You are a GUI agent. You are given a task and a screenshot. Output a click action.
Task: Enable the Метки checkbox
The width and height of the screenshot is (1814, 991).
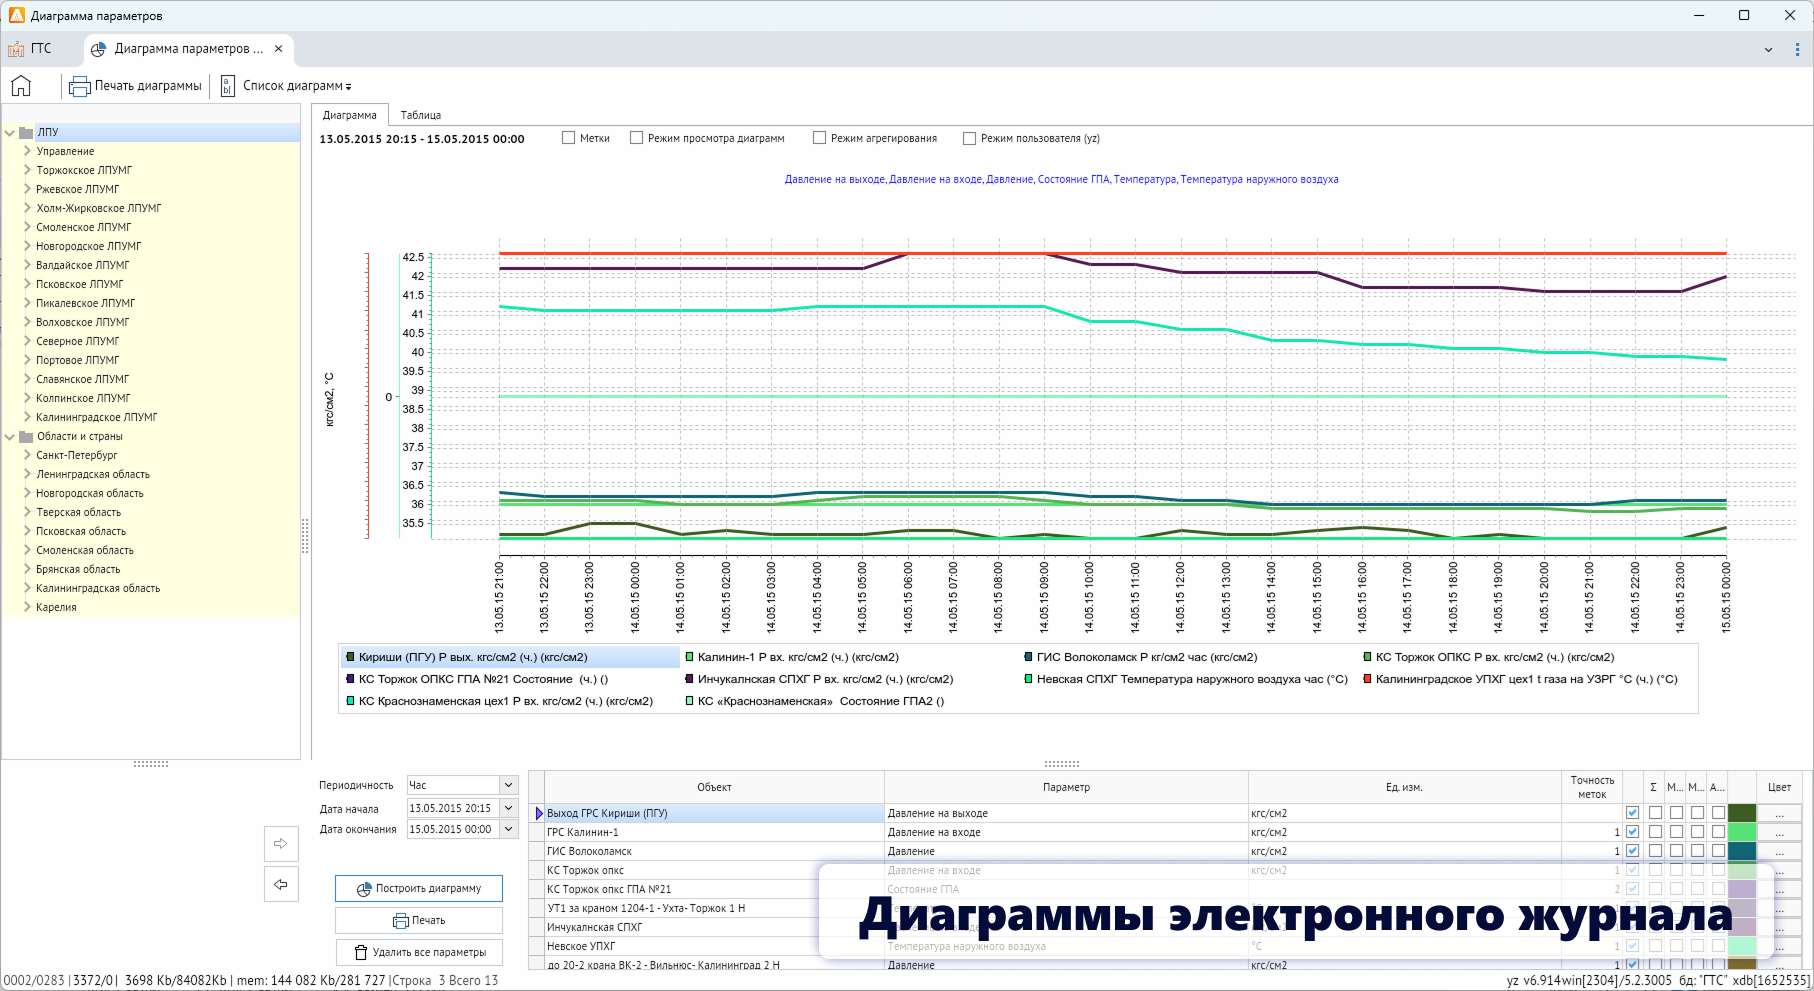pyautogui.click(x=569, y=138)
